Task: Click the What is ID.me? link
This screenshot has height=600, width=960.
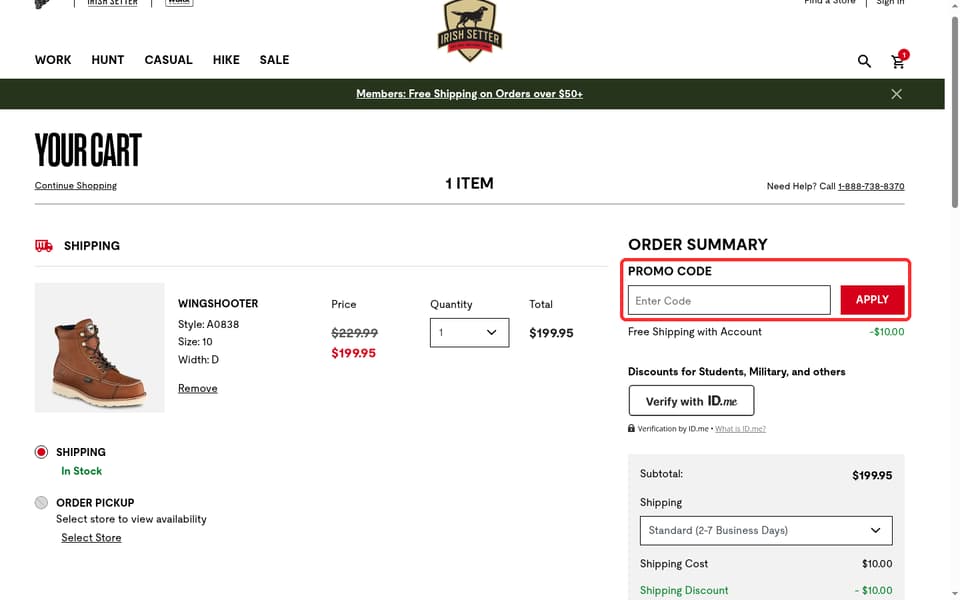Action: click(x=740, y=429)
